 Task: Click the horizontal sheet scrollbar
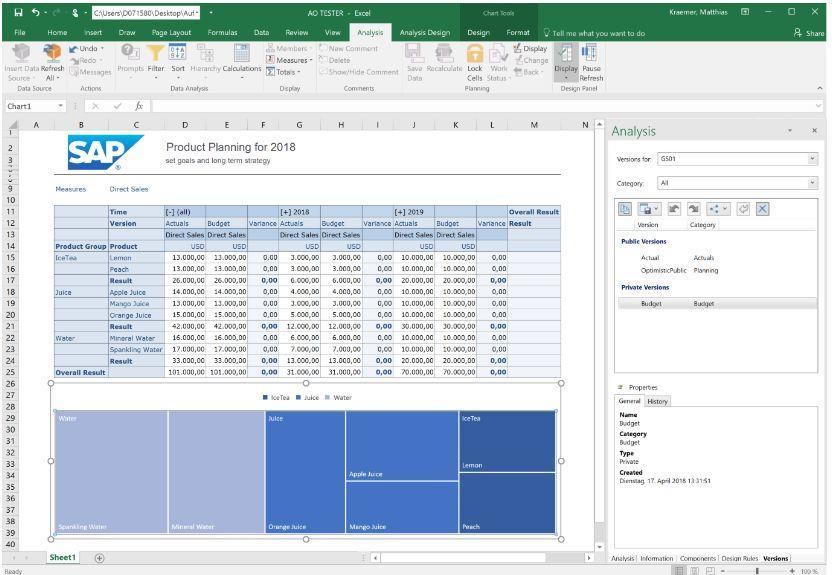click(x=463, y=558)
